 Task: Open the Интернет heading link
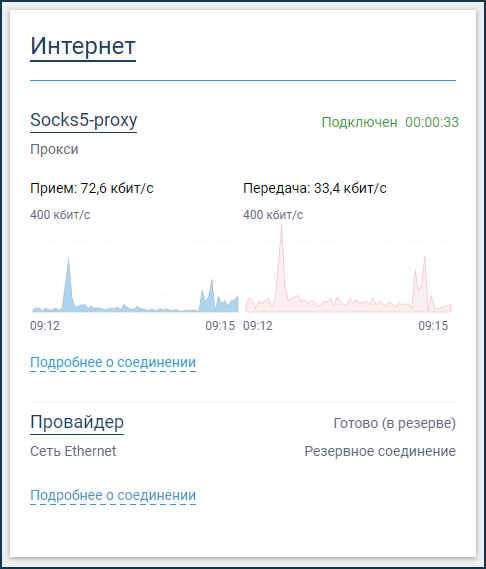coord(83,47)
